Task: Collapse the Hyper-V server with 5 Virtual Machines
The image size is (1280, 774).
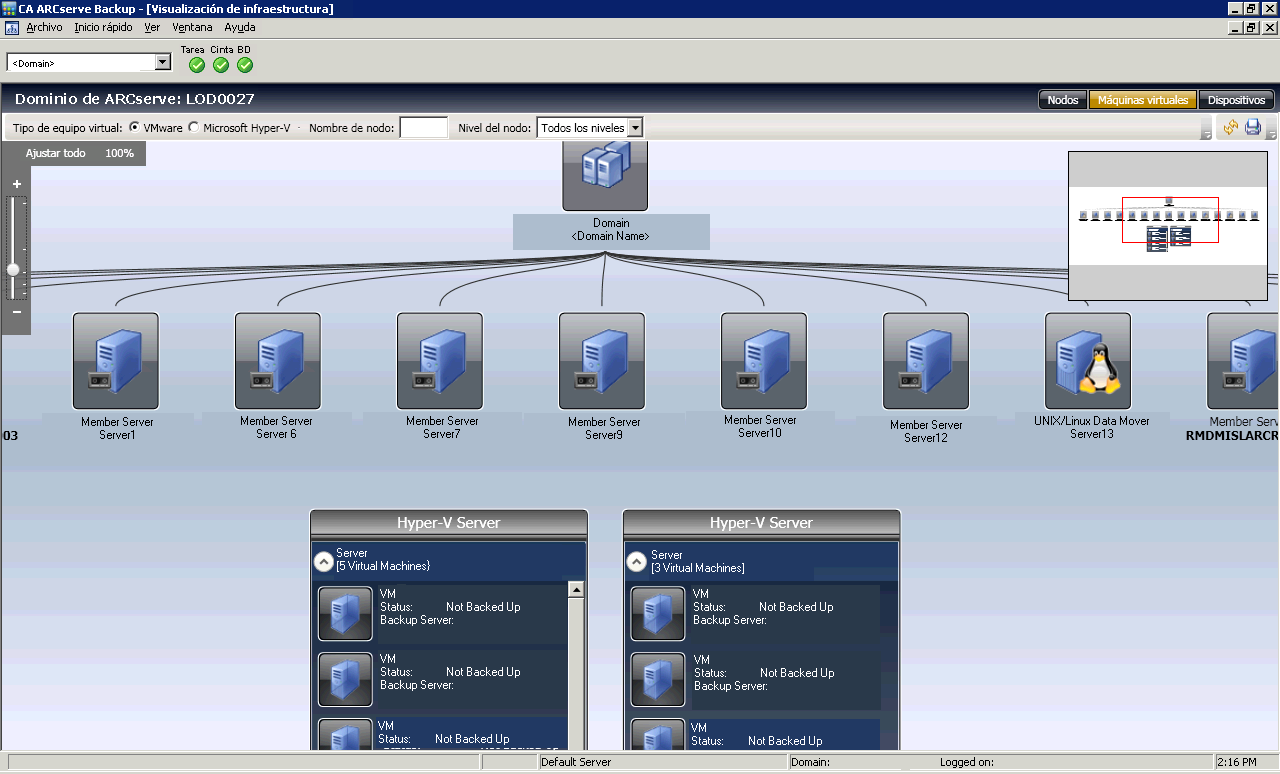Action: [323, 561]
